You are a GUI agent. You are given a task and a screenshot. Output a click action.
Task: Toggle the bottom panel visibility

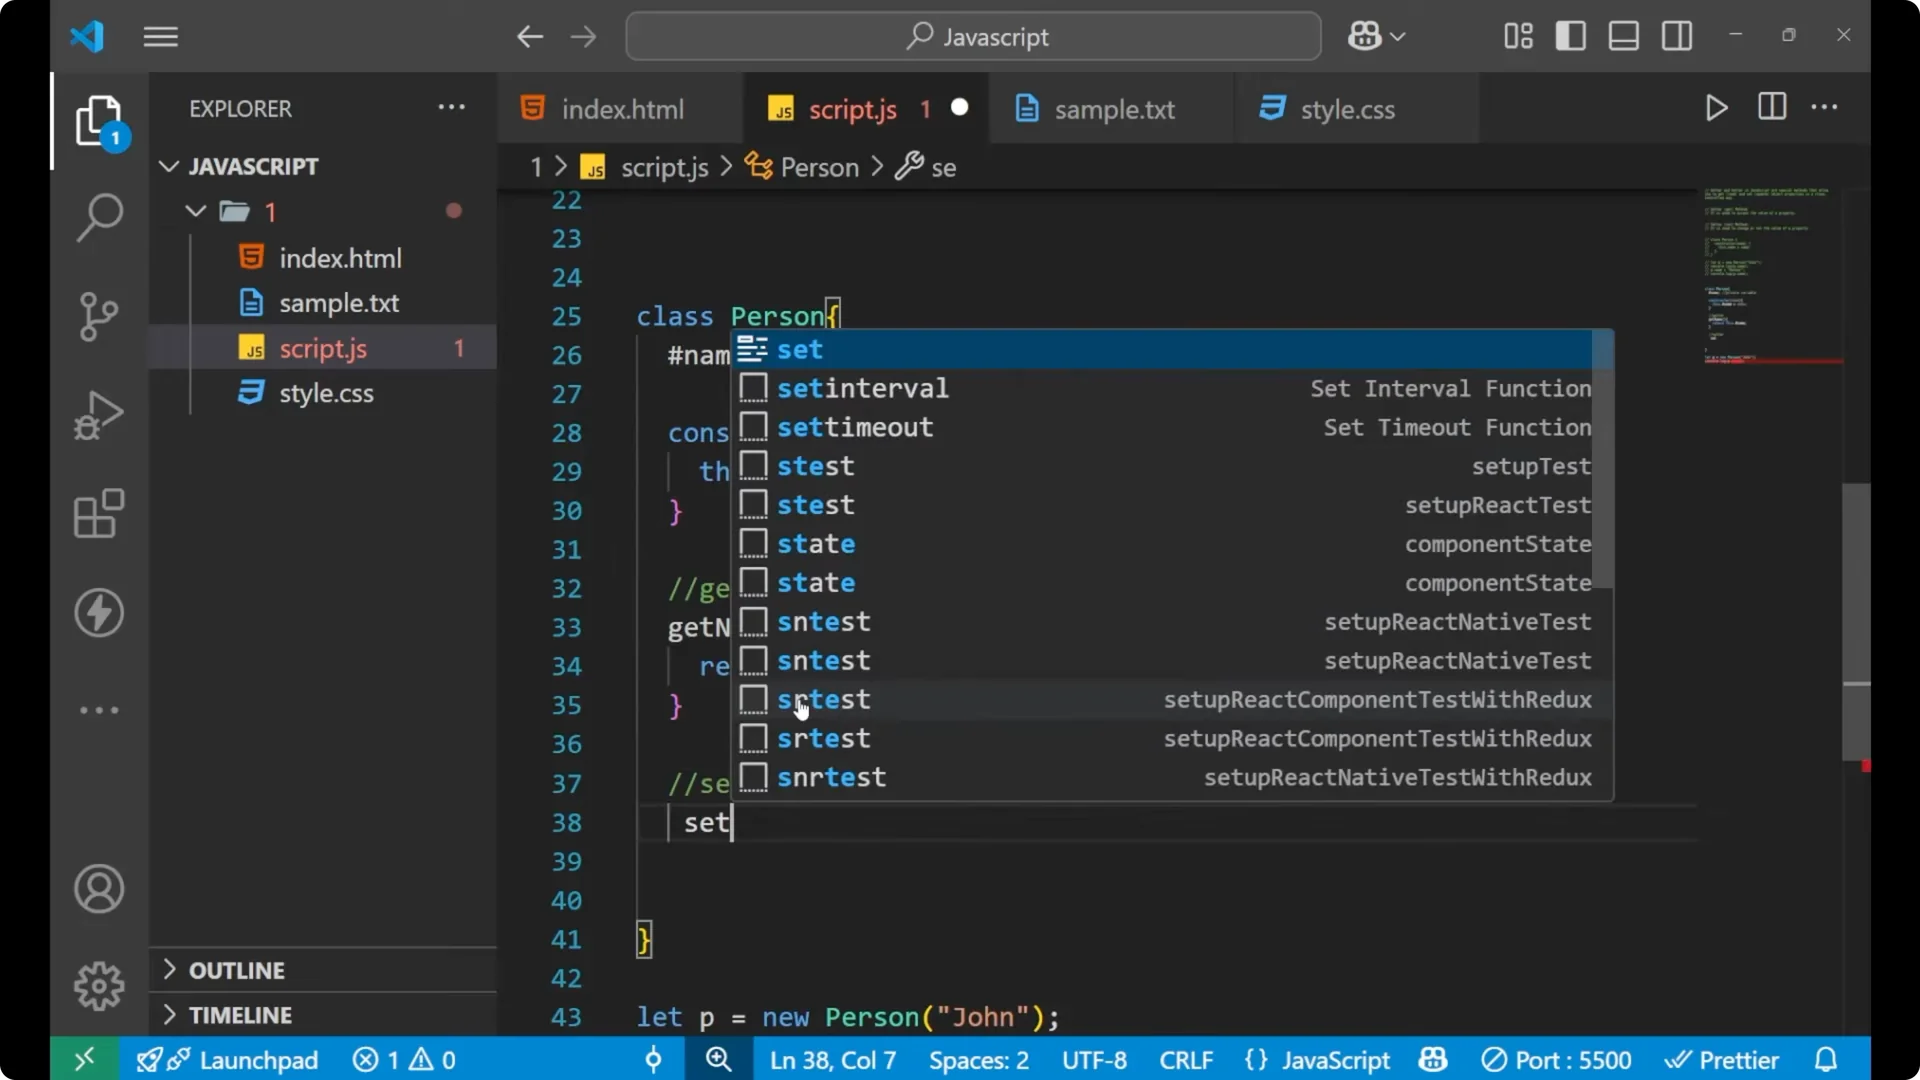[x=1622, y=36]
